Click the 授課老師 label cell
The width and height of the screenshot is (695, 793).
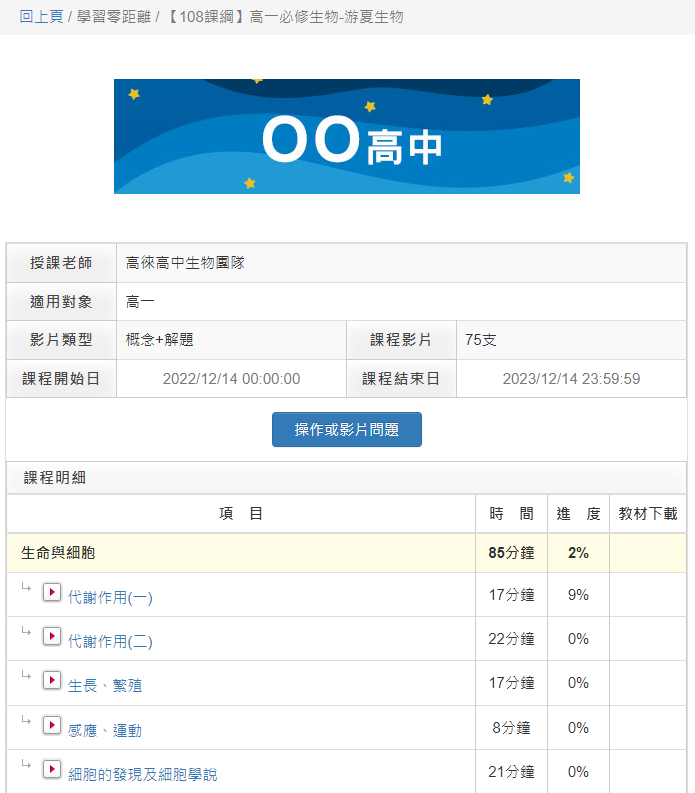pos(61,262)
